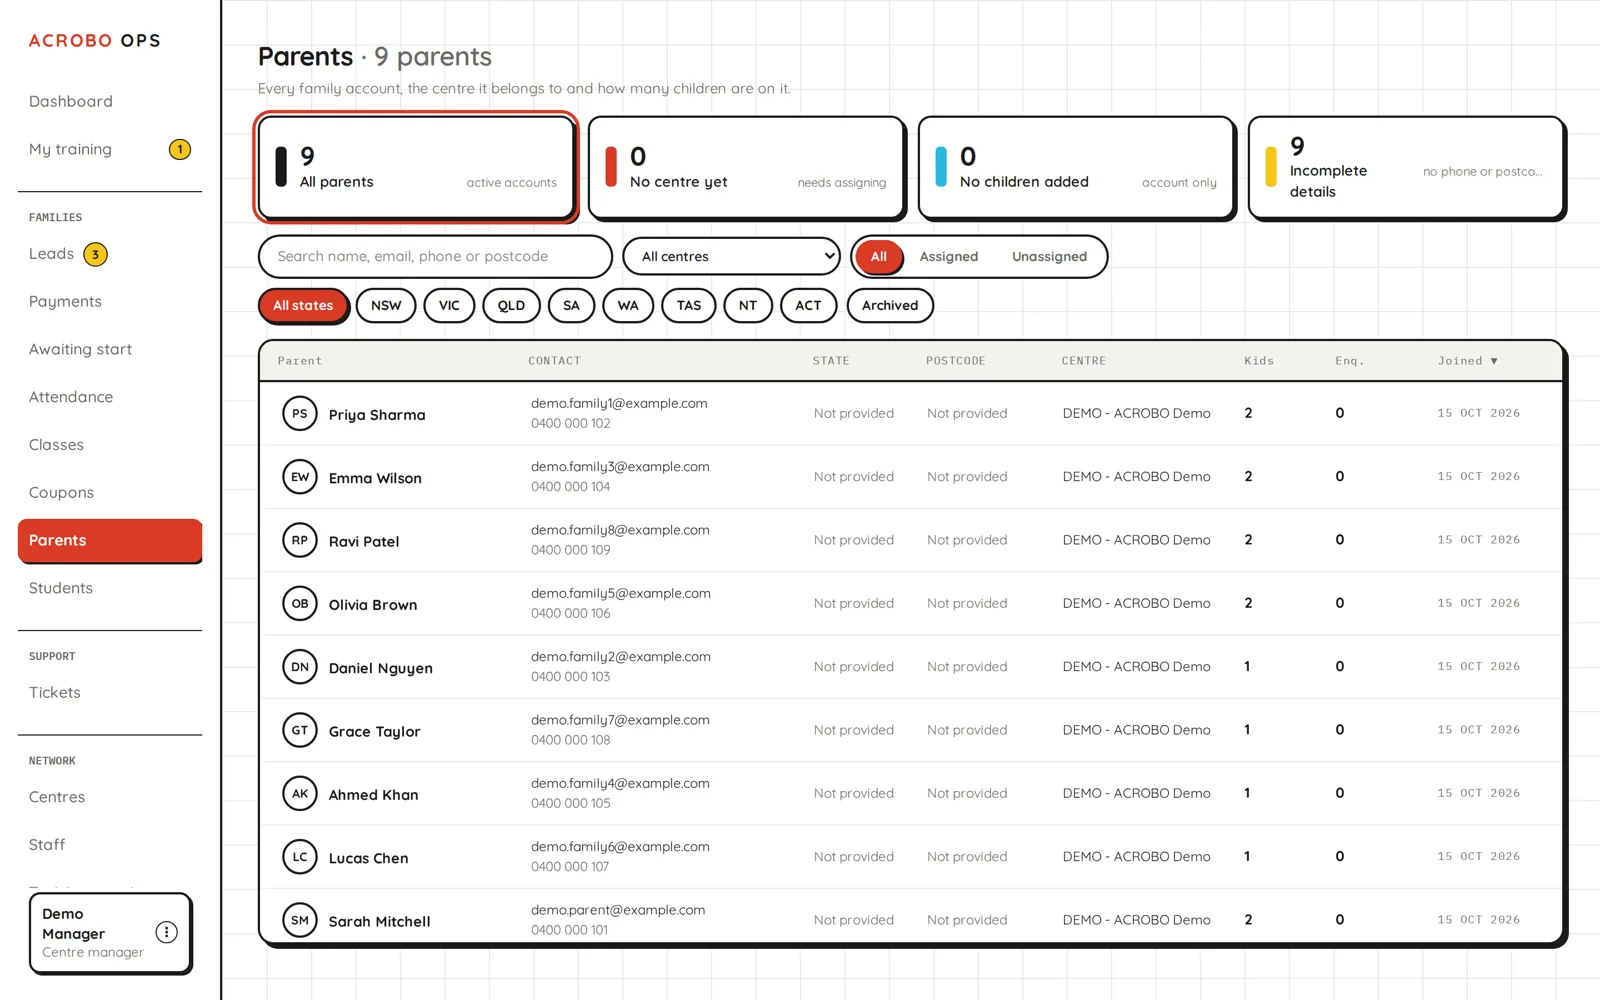Click the My training notification badge

(180, 149)
